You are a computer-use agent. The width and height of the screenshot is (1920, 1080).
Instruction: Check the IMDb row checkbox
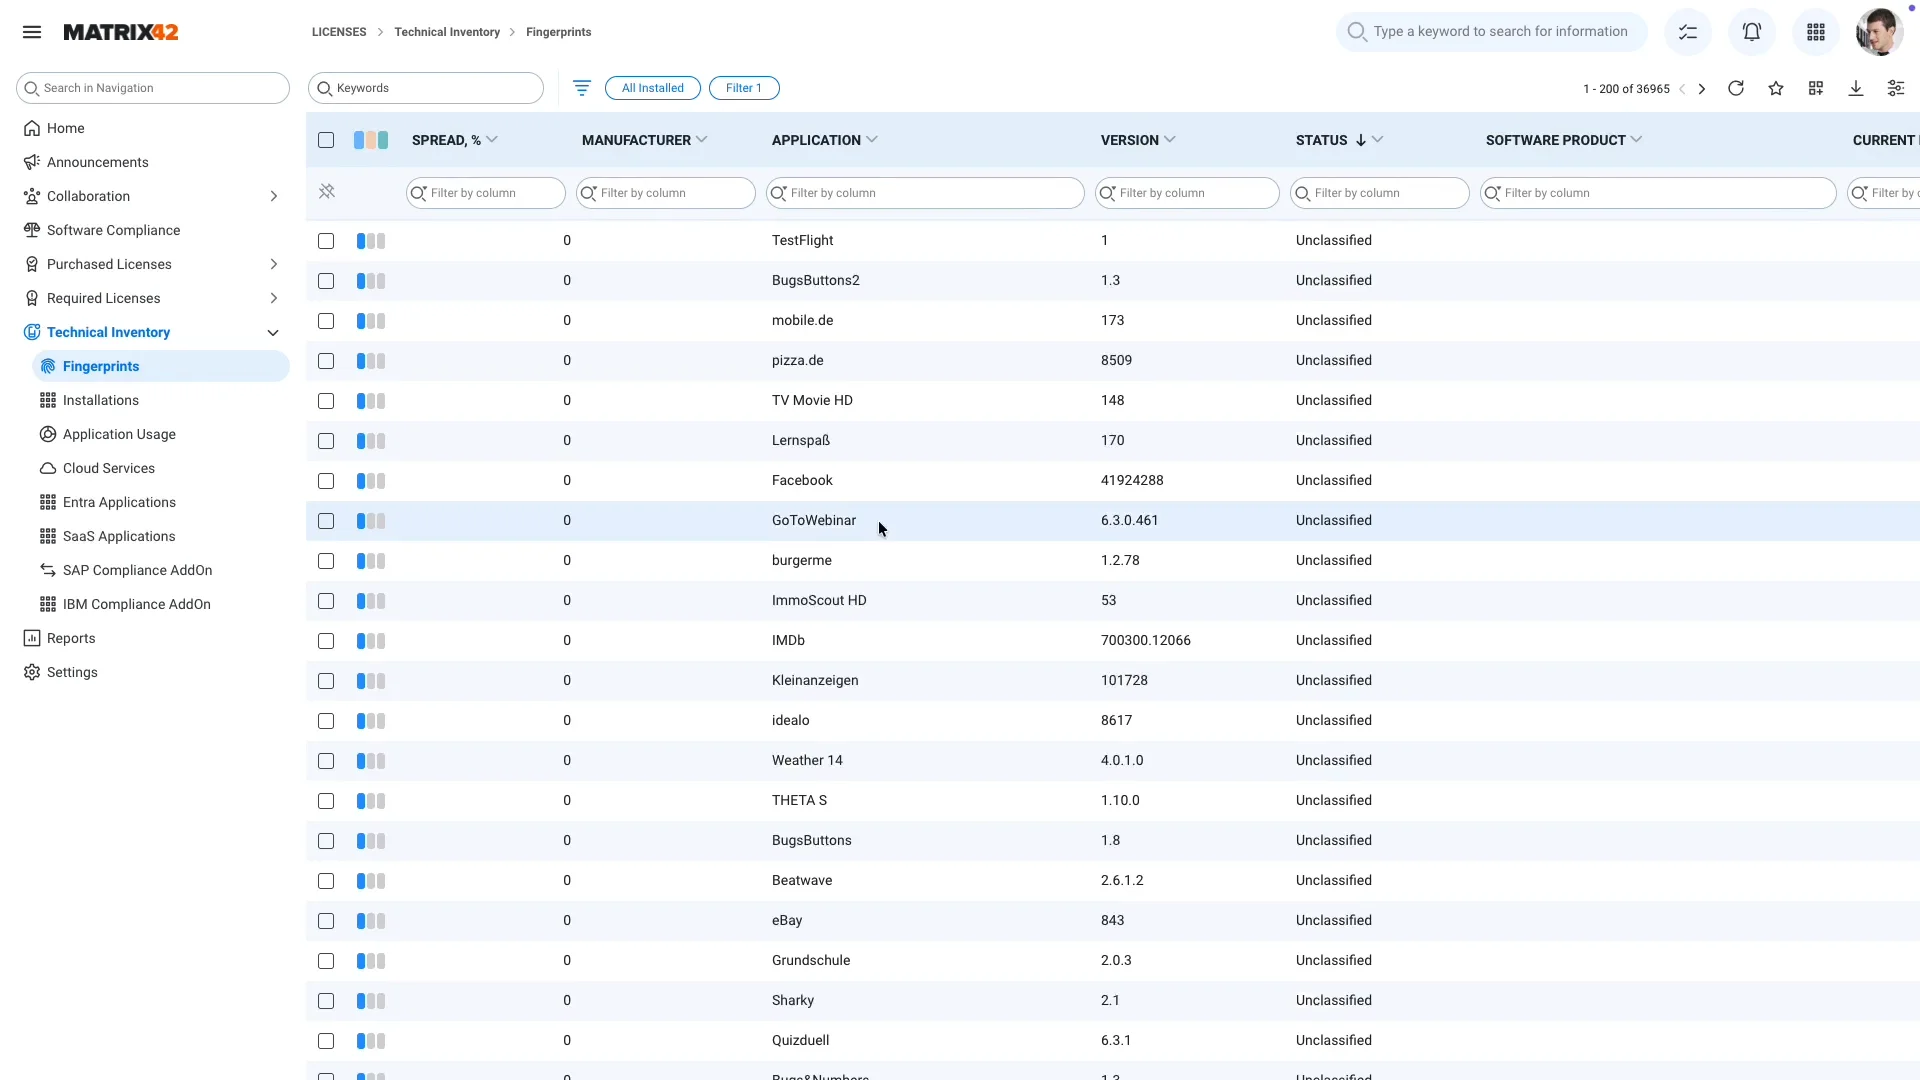(x=326, y=641)
